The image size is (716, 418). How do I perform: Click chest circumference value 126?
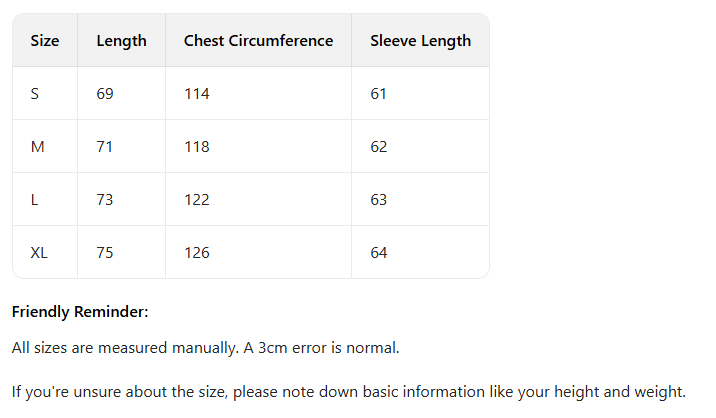197,253
